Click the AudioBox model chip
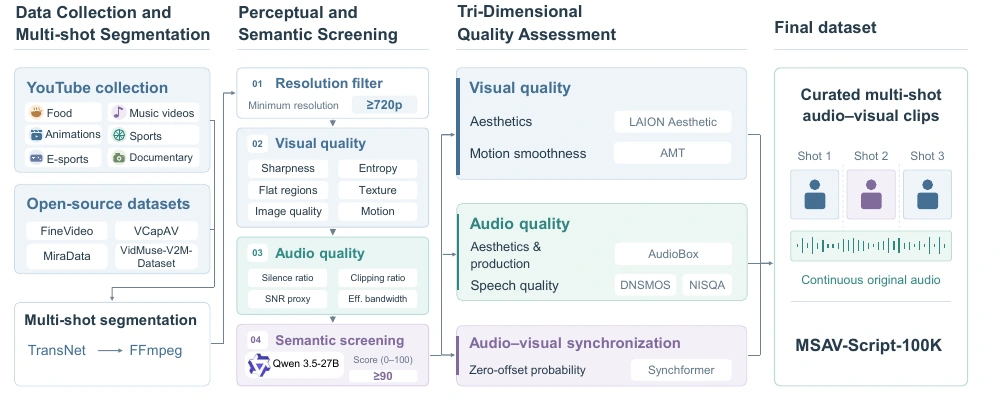Image resolution: width=1000 pixels, height=400 pixels. tap(673, 254)
